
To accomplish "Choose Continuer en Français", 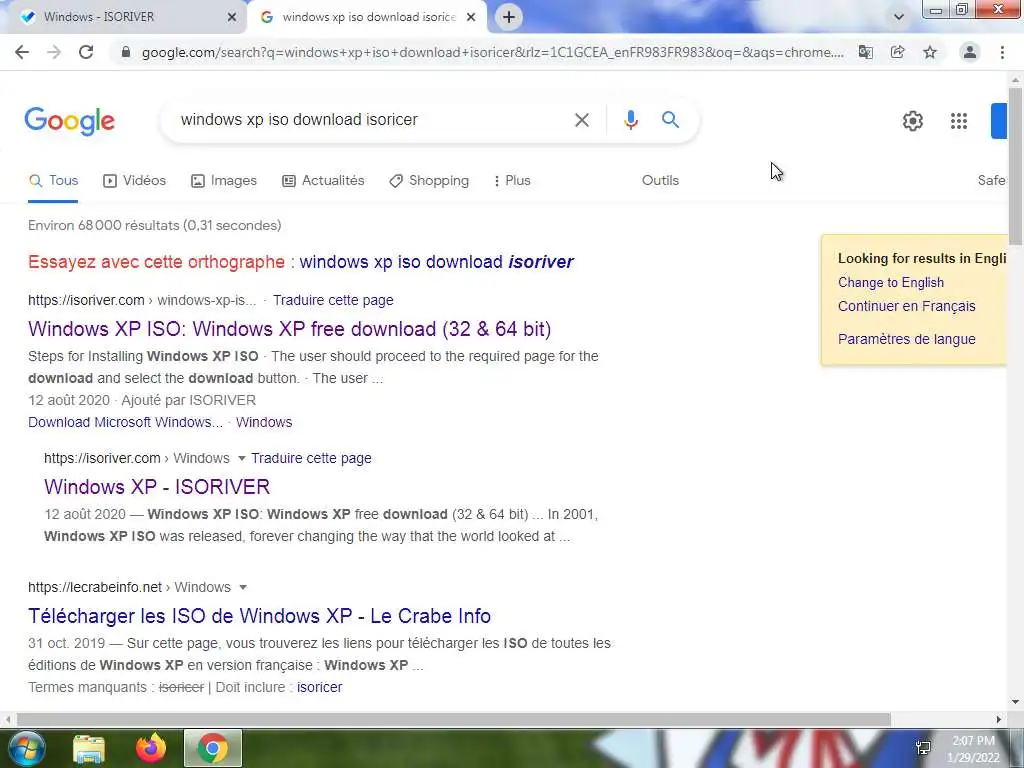I will pyautogui.click(x=906, y=306).
